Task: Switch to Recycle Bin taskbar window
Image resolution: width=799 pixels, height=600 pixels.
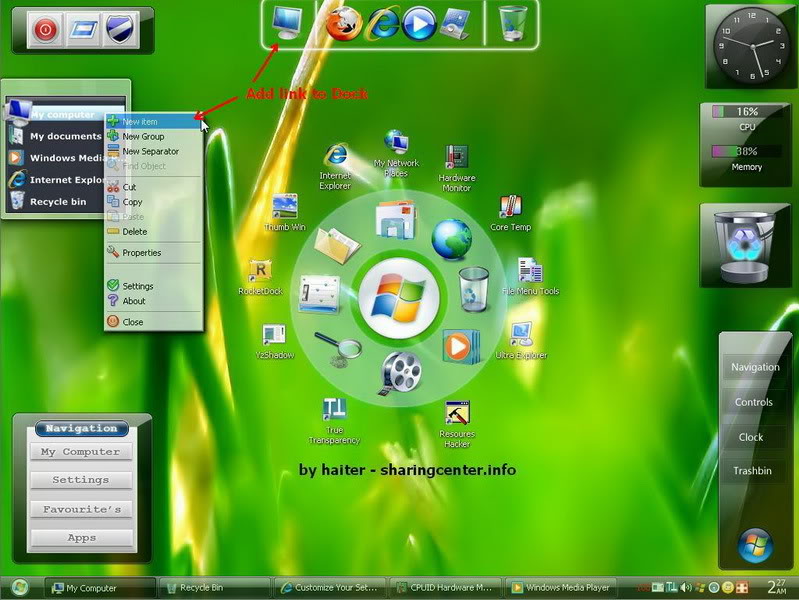Action: (215, 588)
